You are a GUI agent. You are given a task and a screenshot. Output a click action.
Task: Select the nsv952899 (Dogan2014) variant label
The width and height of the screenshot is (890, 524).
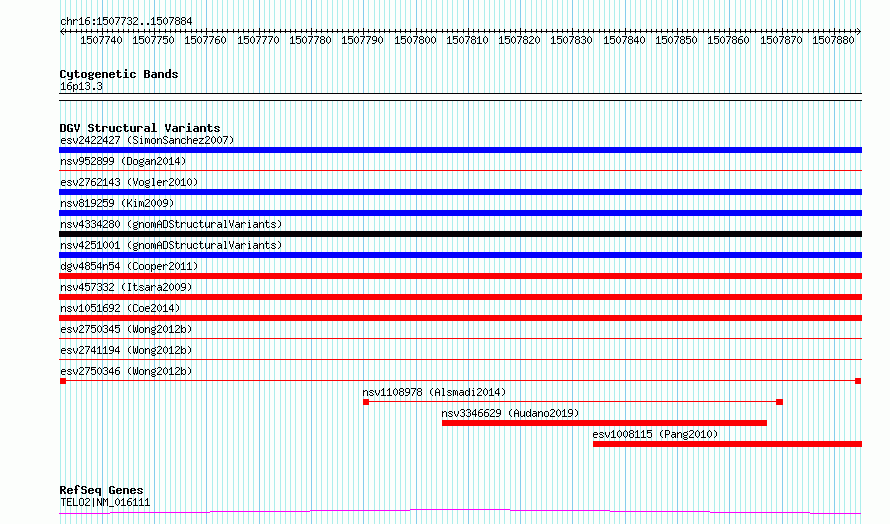(x=123, y=161)
